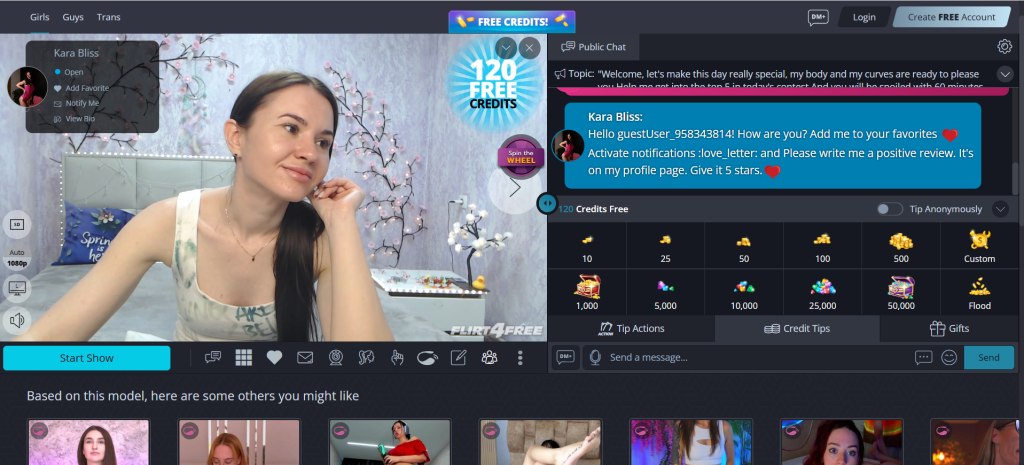Open quick messages speech-bubble icon
The height and width of the screenshot is (465, 1024).
pos(923,357)
